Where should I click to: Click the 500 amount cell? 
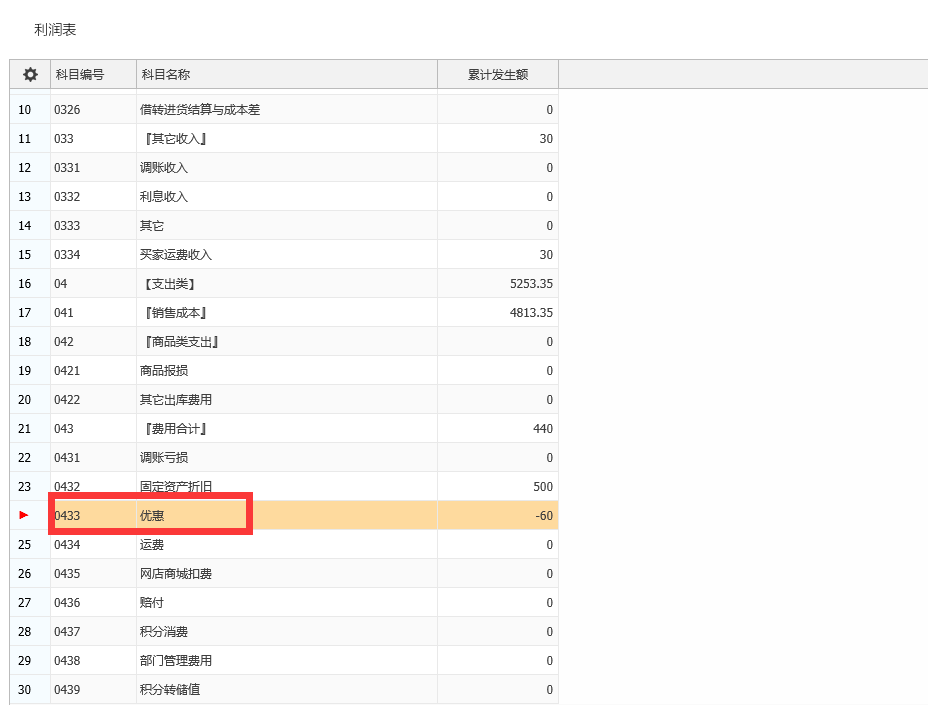click(498, 487)
